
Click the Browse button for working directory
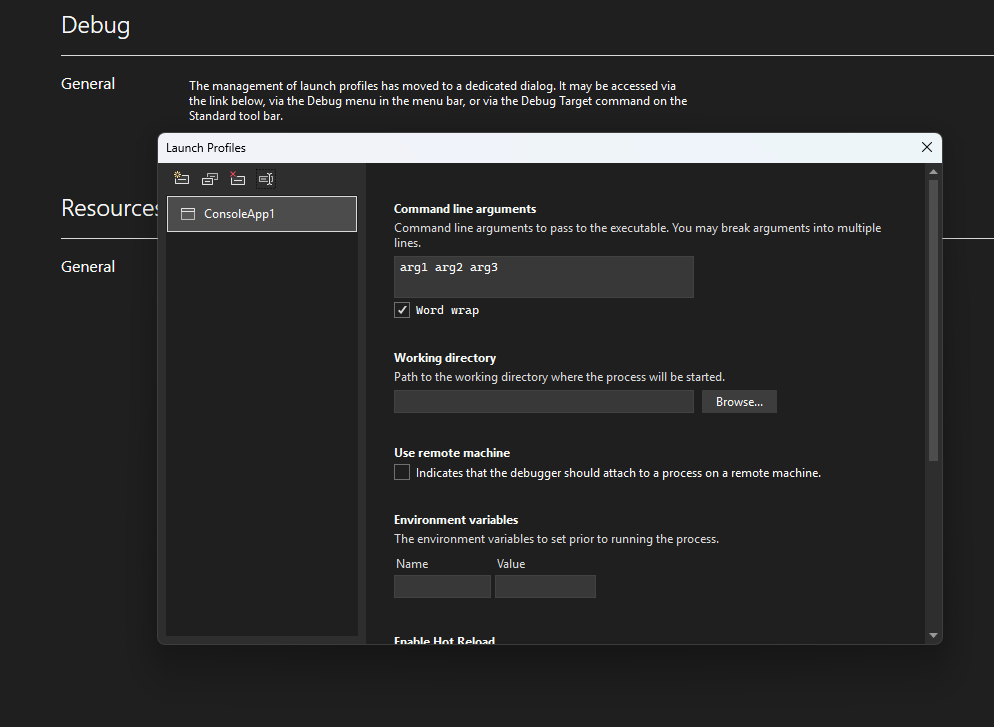(x=739, y=402)
